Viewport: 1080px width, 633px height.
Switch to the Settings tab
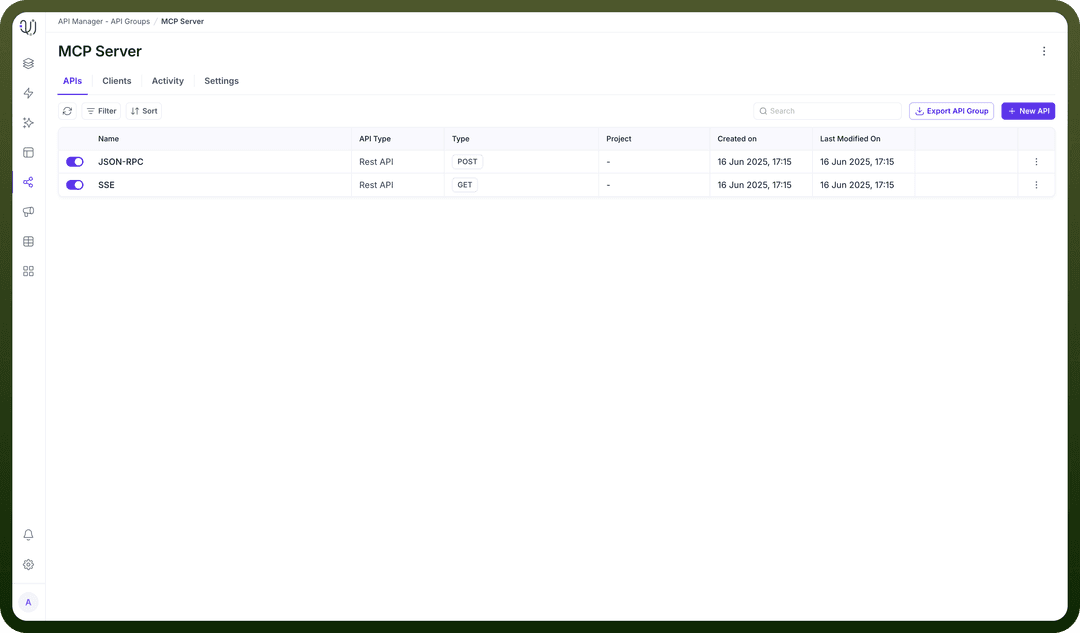pyautogui.click(x=221, y=81)
